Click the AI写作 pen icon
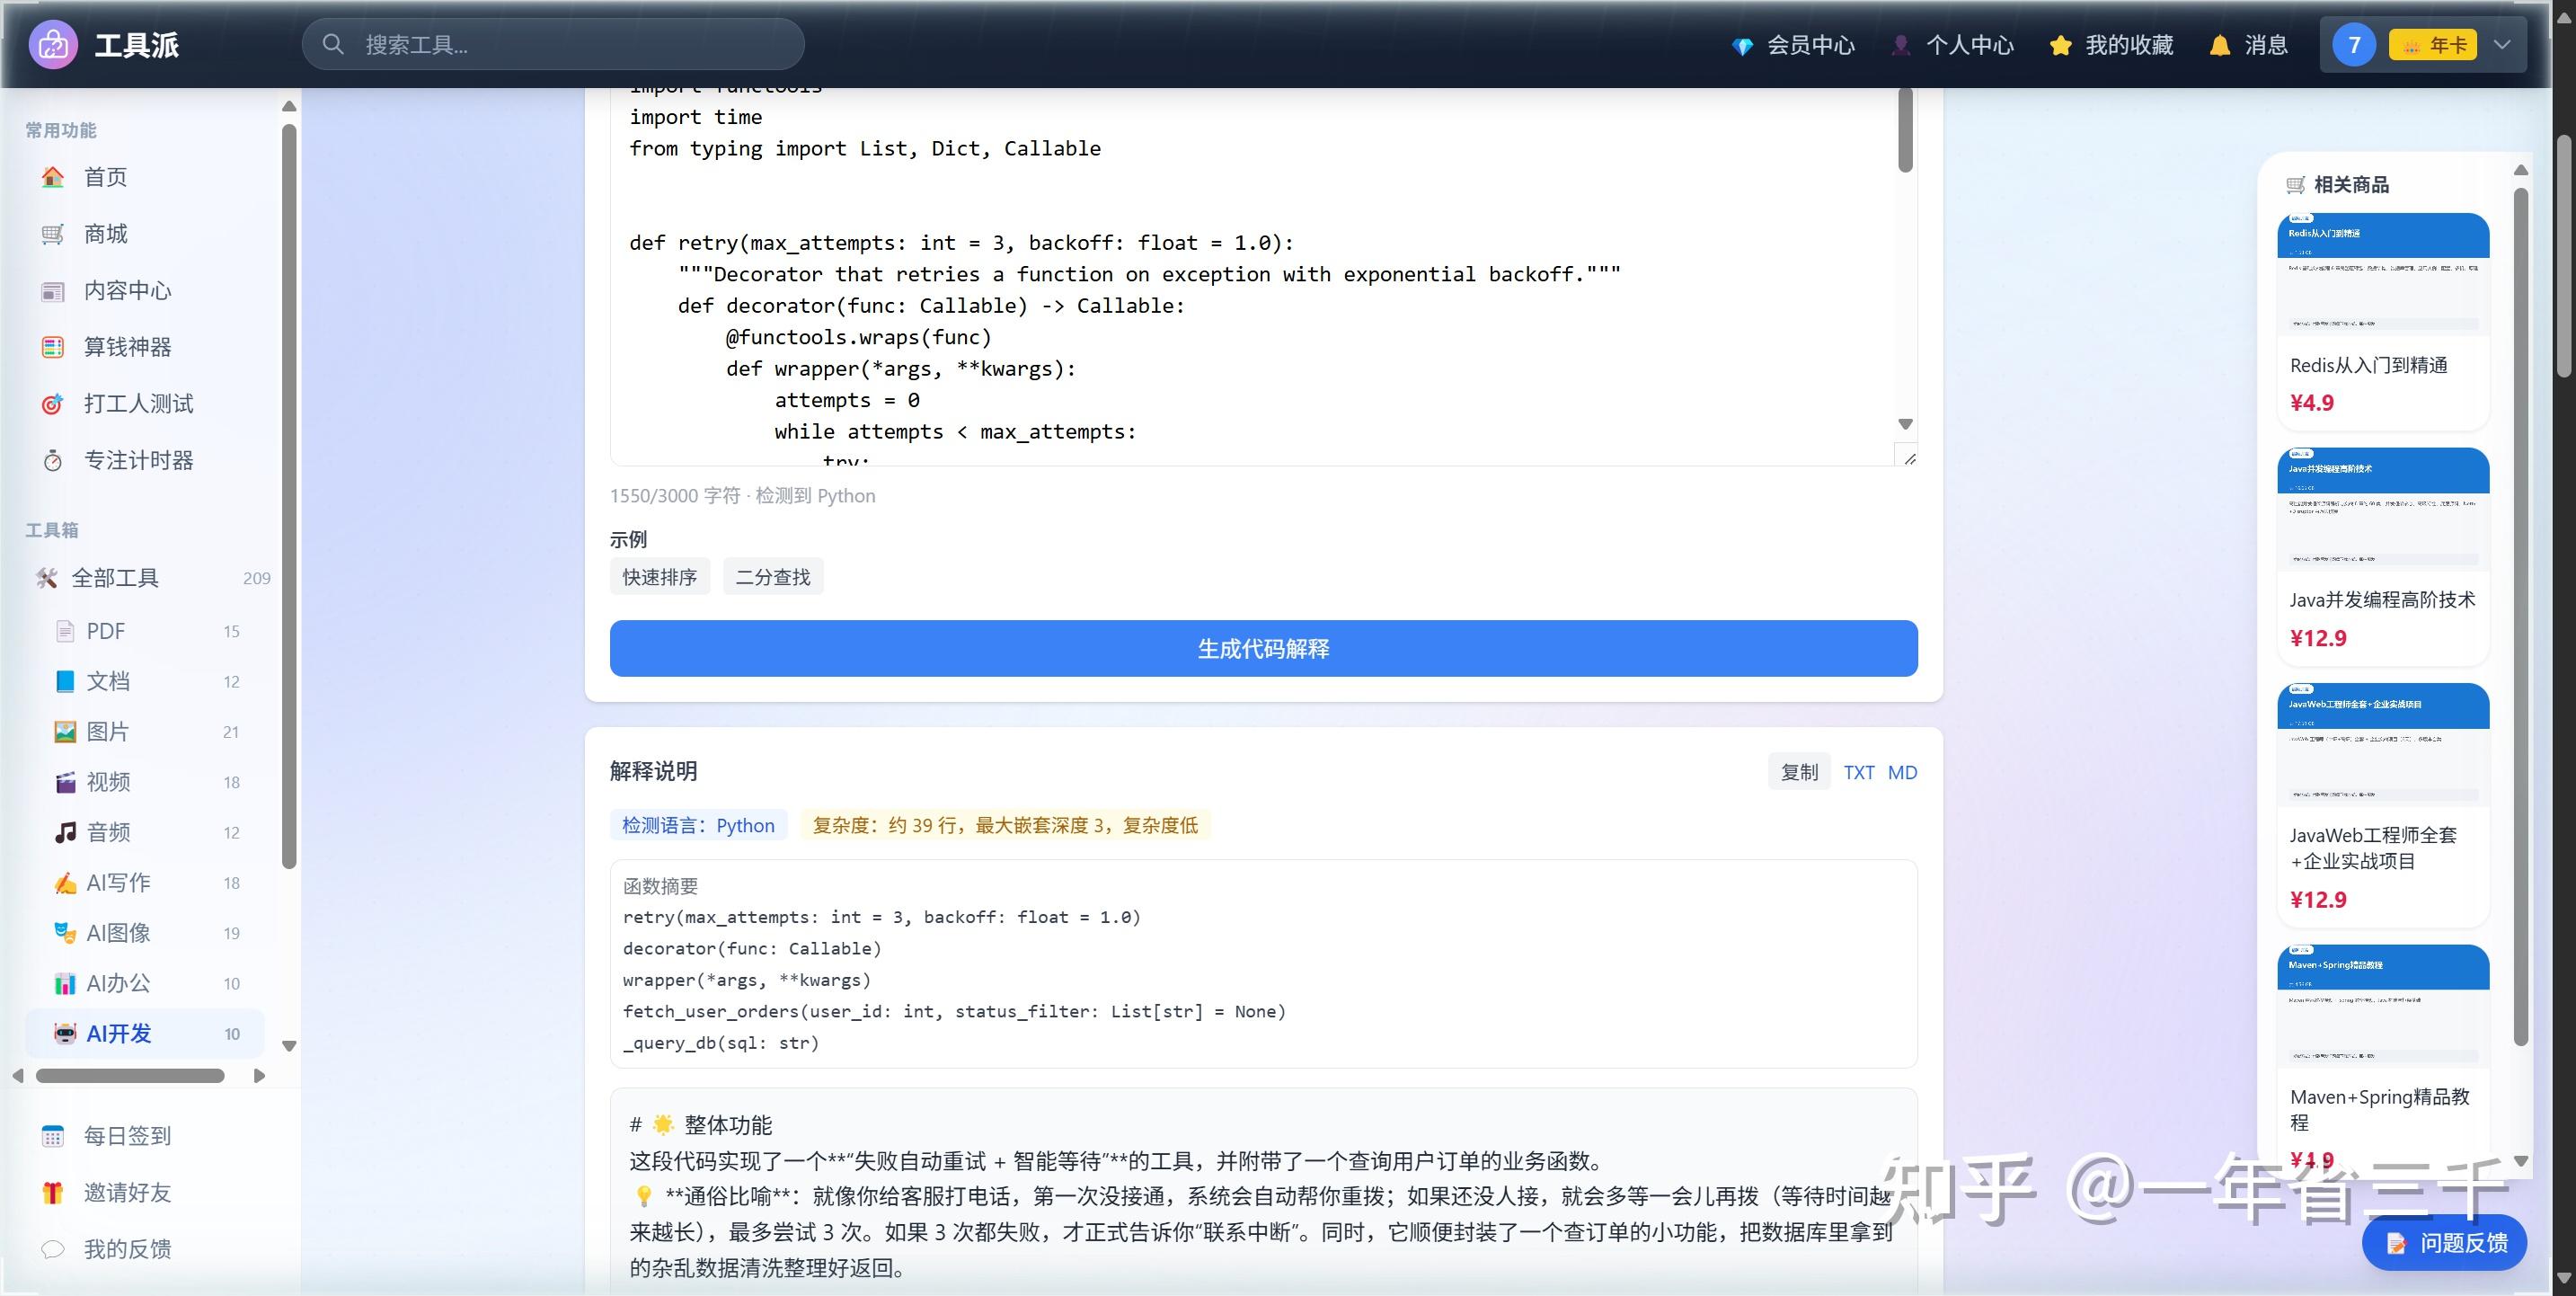This screenshot has height=1296, width=2576. pyautogui.click(x=65, y=883)
